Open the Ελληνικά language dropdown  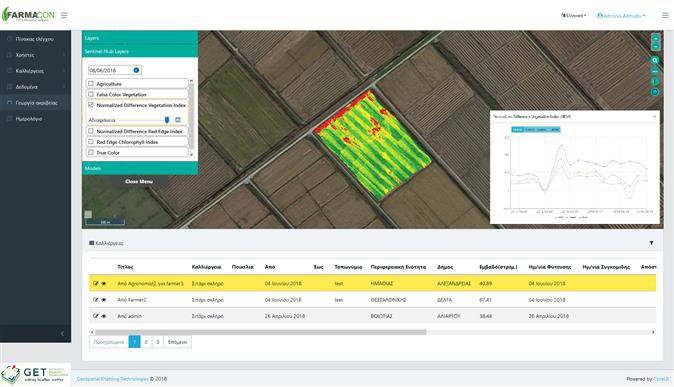pyautogui.click(x=574, y=15)
